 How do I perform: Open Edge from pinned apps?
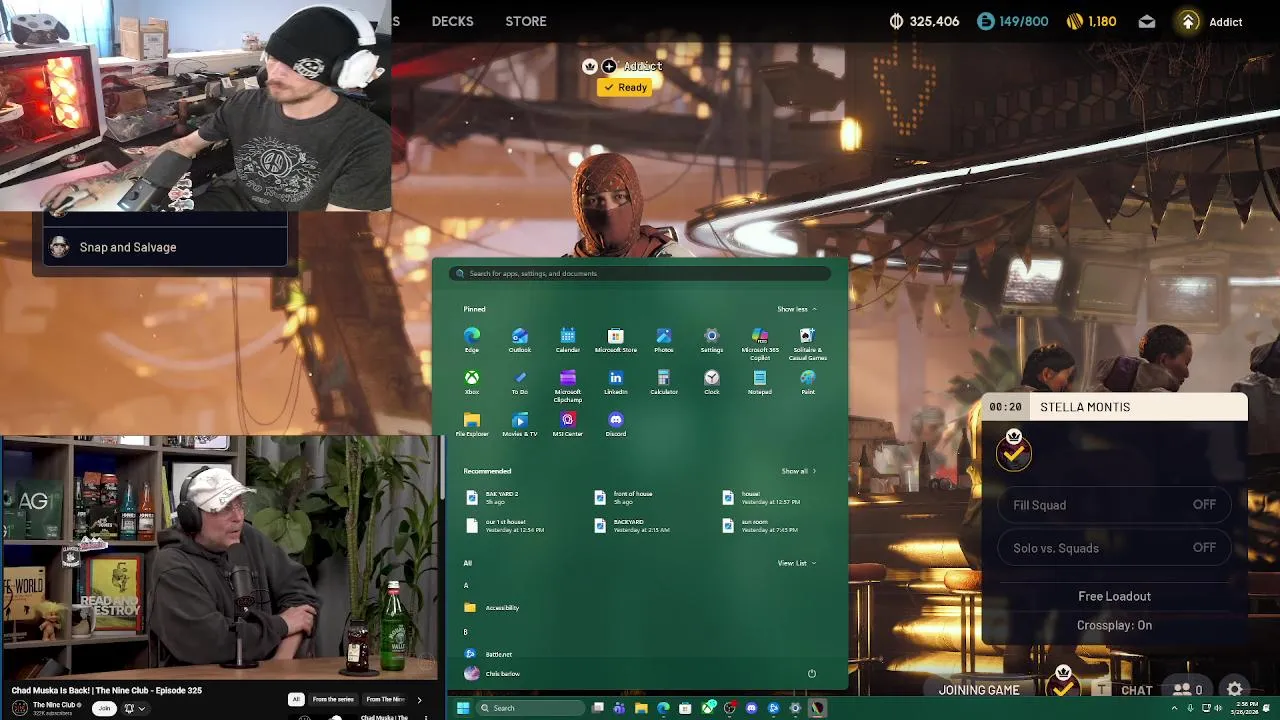tap(472, 340)
